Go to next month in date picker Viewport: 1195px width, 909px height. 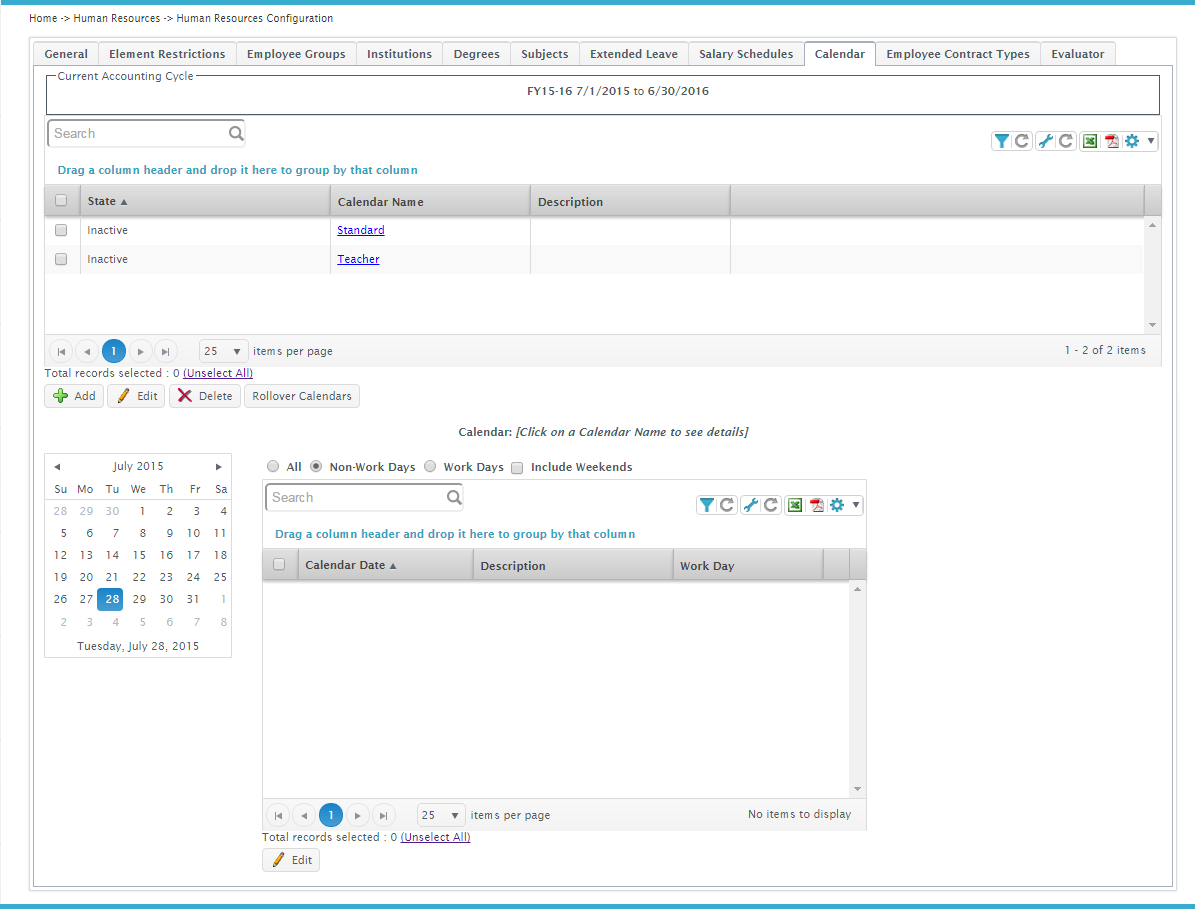tap(219, 466)
